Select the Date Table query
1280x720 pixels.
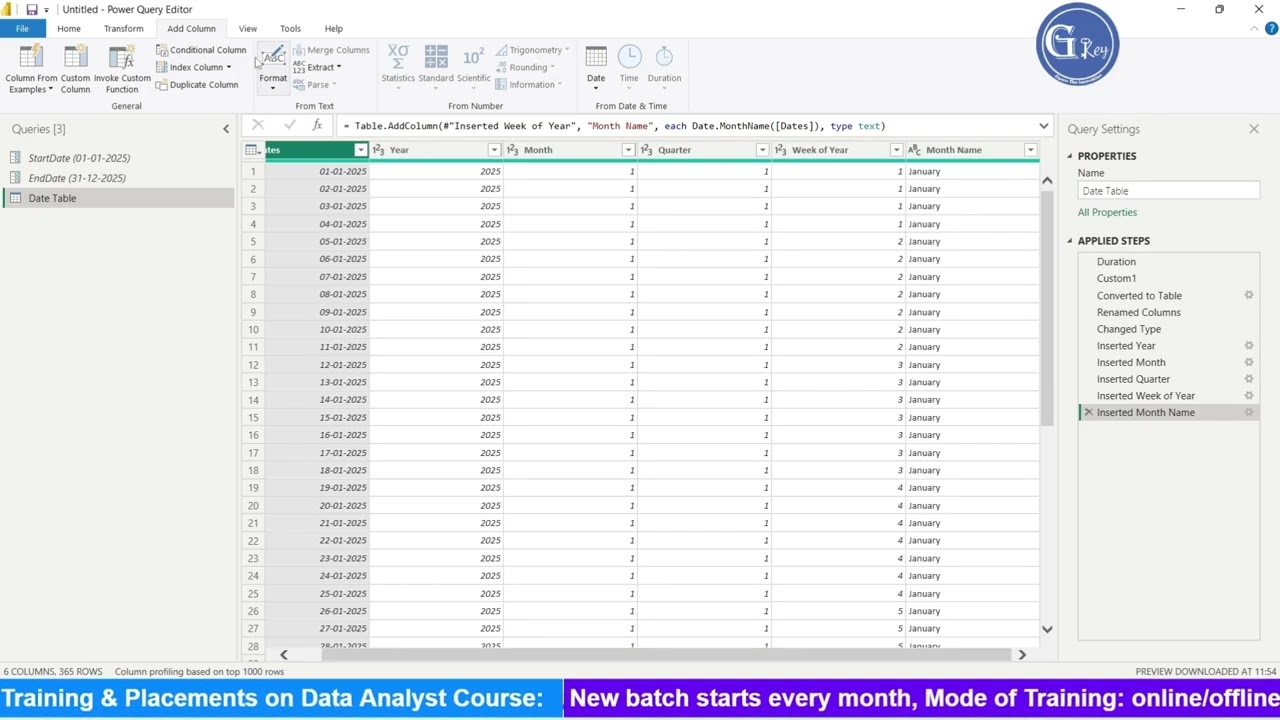[119, 198]
